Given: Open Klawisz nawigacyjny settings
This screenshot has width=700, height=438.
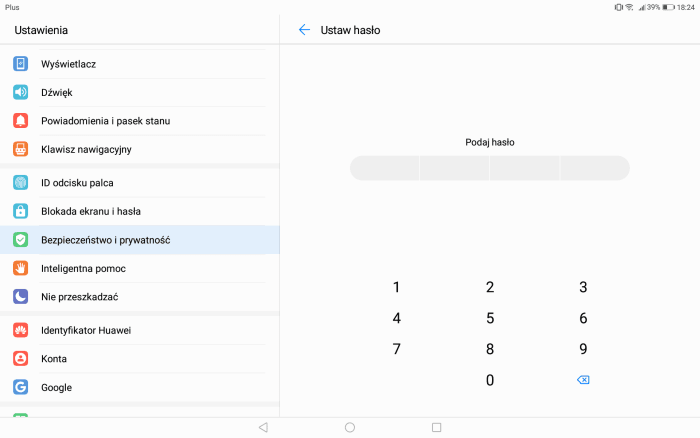Looking at the screenshot, I should (86, 149).
